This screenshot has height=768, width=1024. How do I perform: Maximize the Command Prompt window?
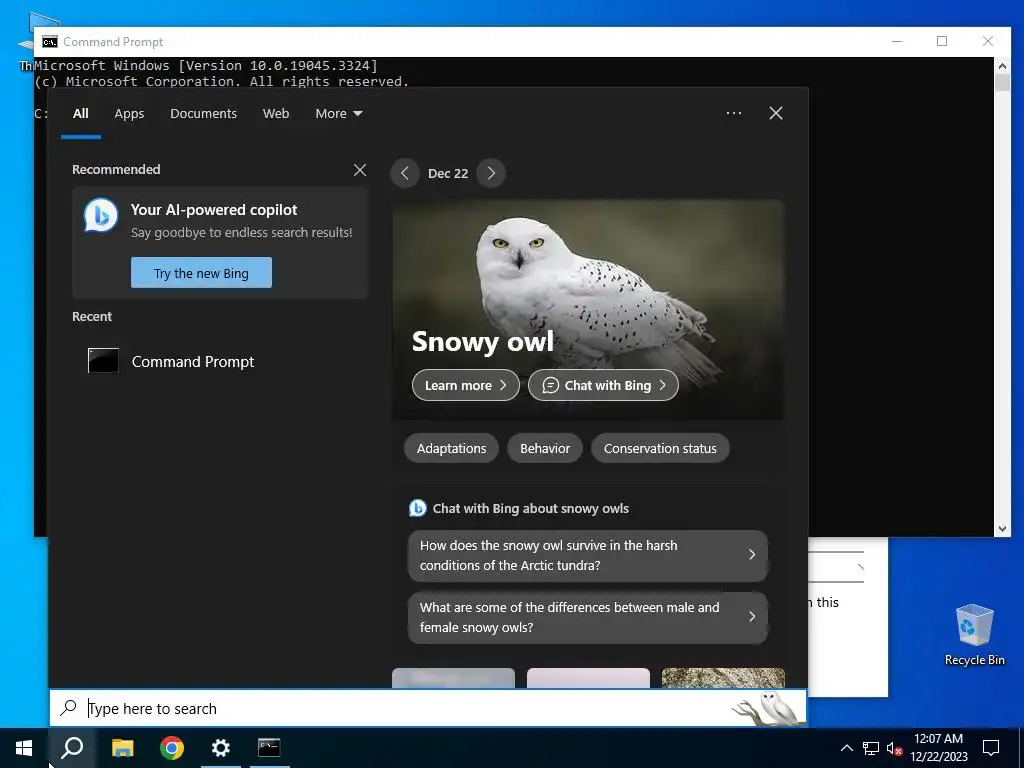(x=942, y=41)
